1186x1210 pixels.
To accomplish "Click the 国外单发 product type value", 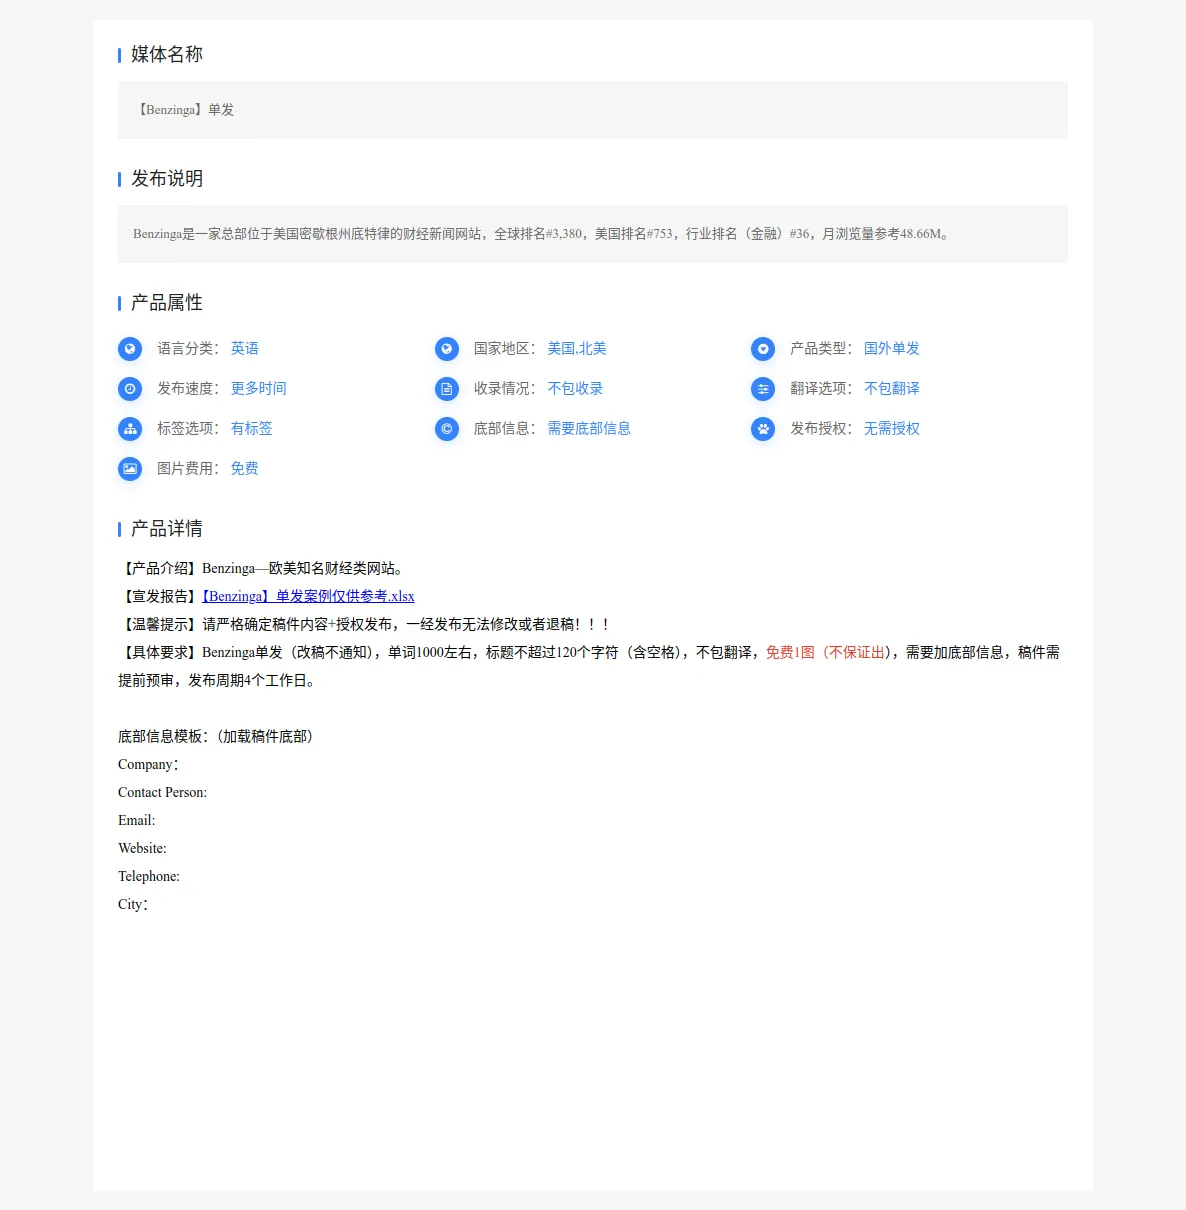I will tap(892, 348).
